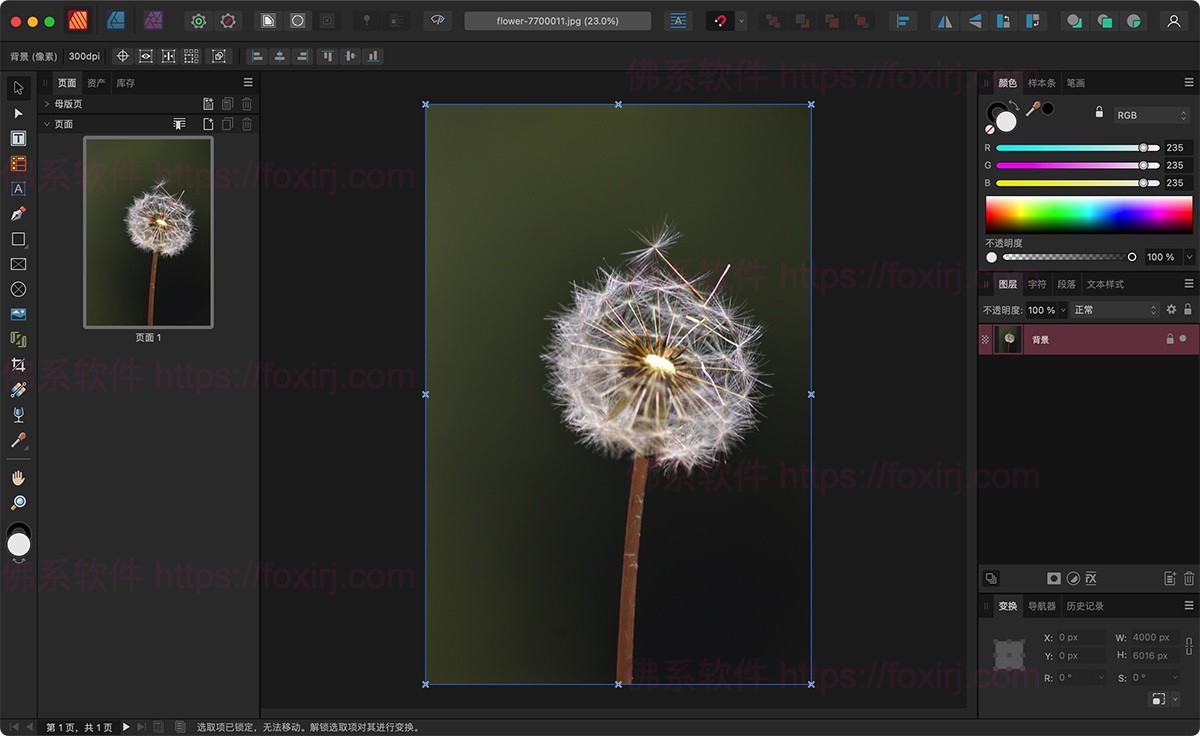Screen dimensions: 1200x736
Task: Select the Artistic Text tool
Action: (x=18, y=188)
